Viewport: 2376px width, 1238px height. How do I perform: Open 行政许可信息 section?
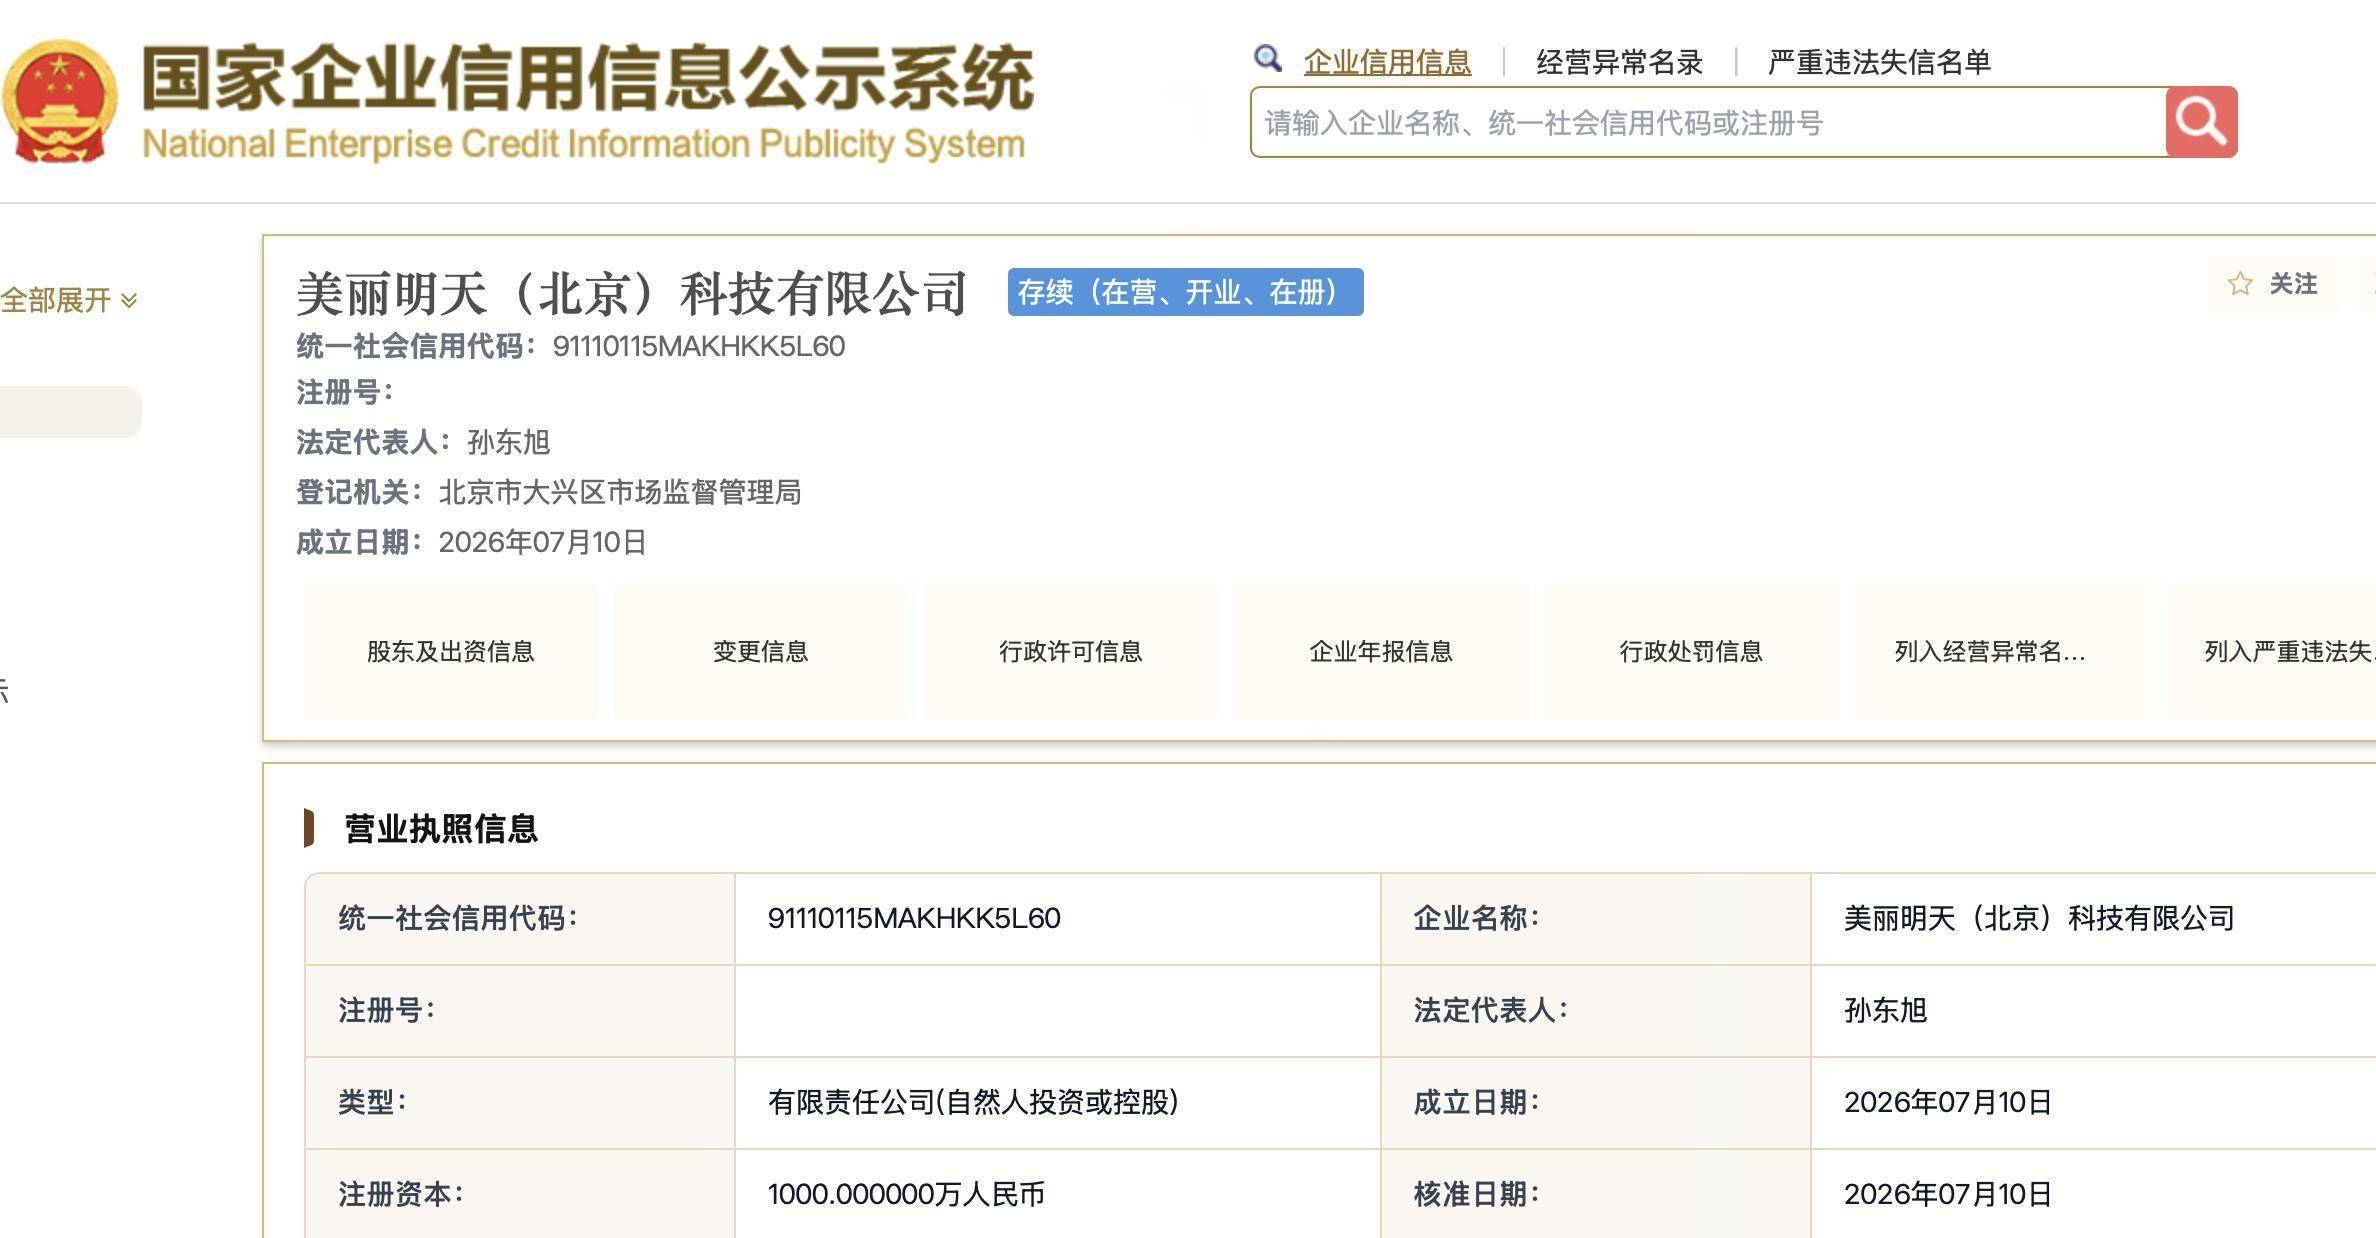[x=1071, y=652]
